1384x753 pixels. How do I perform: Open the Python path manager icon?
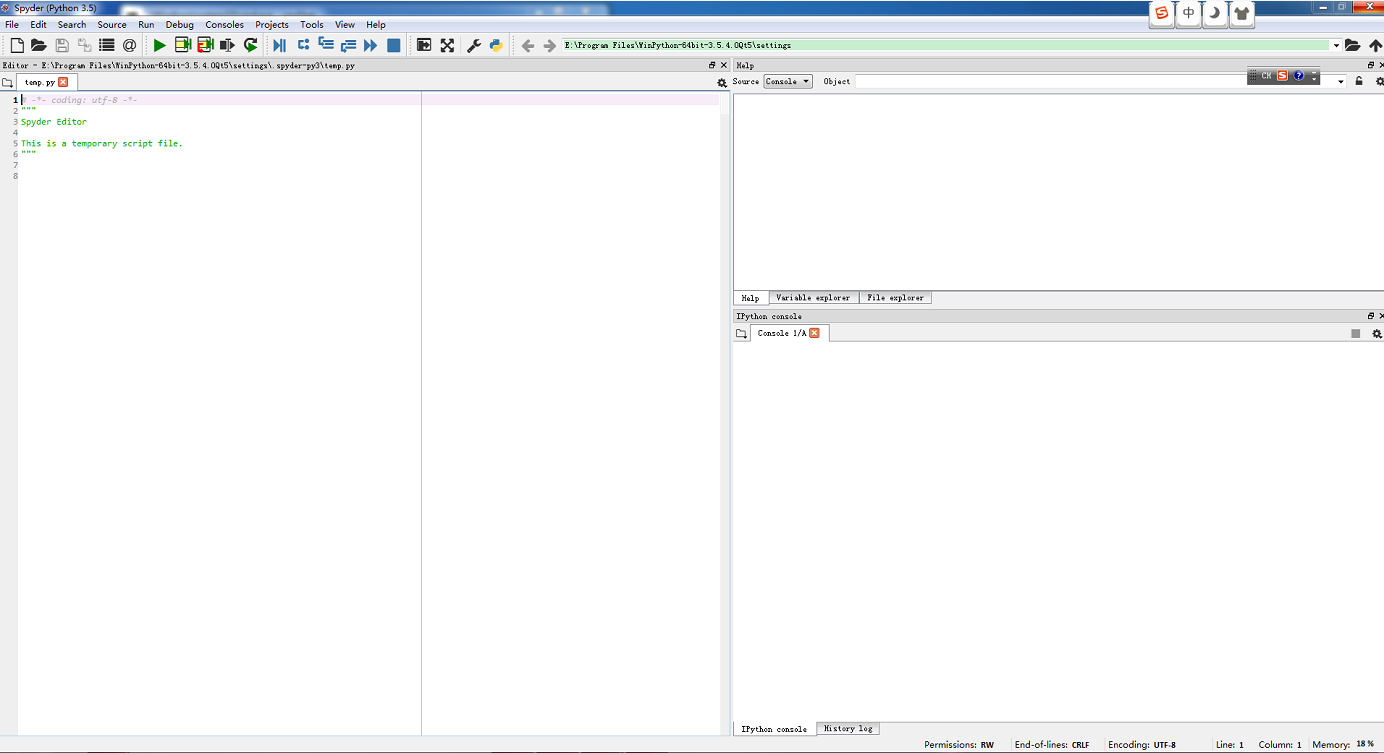496,45
